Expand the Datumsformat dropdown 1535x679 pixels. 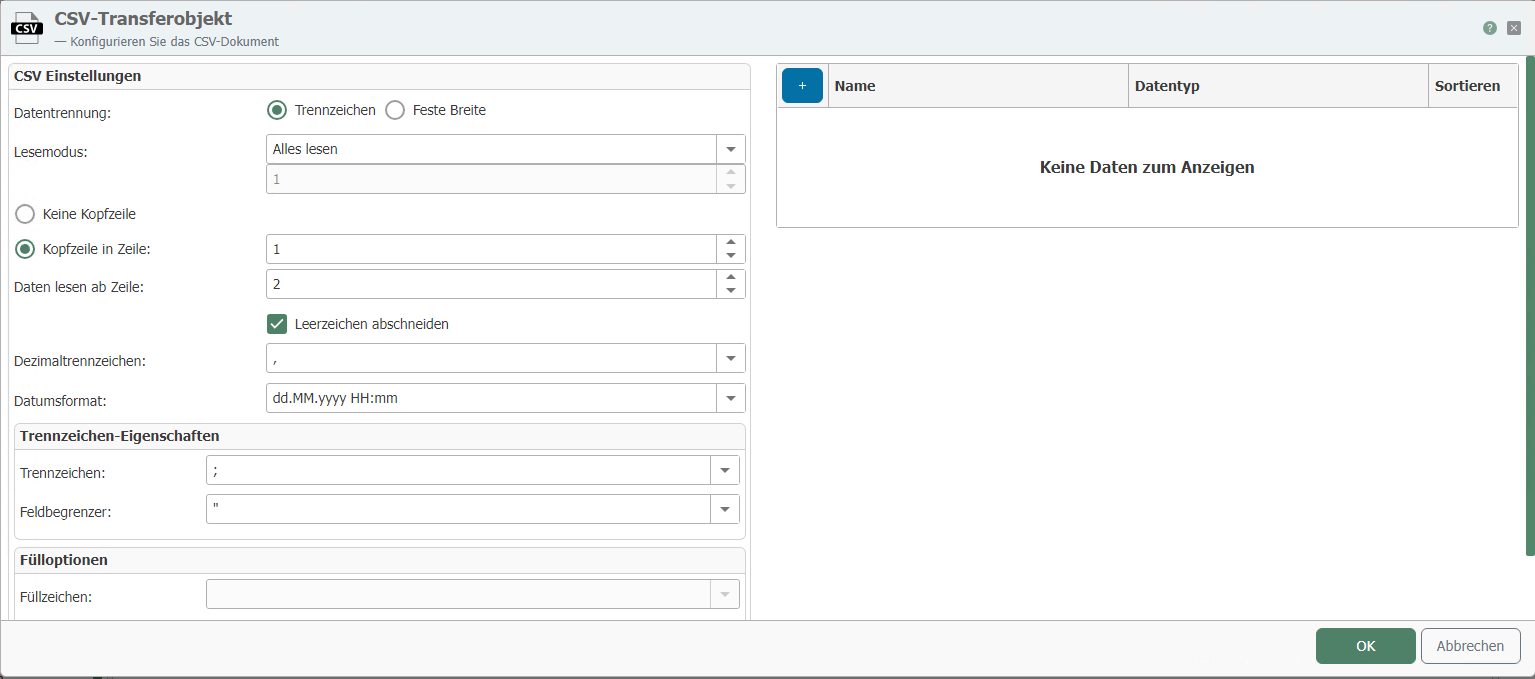point(731,397)
